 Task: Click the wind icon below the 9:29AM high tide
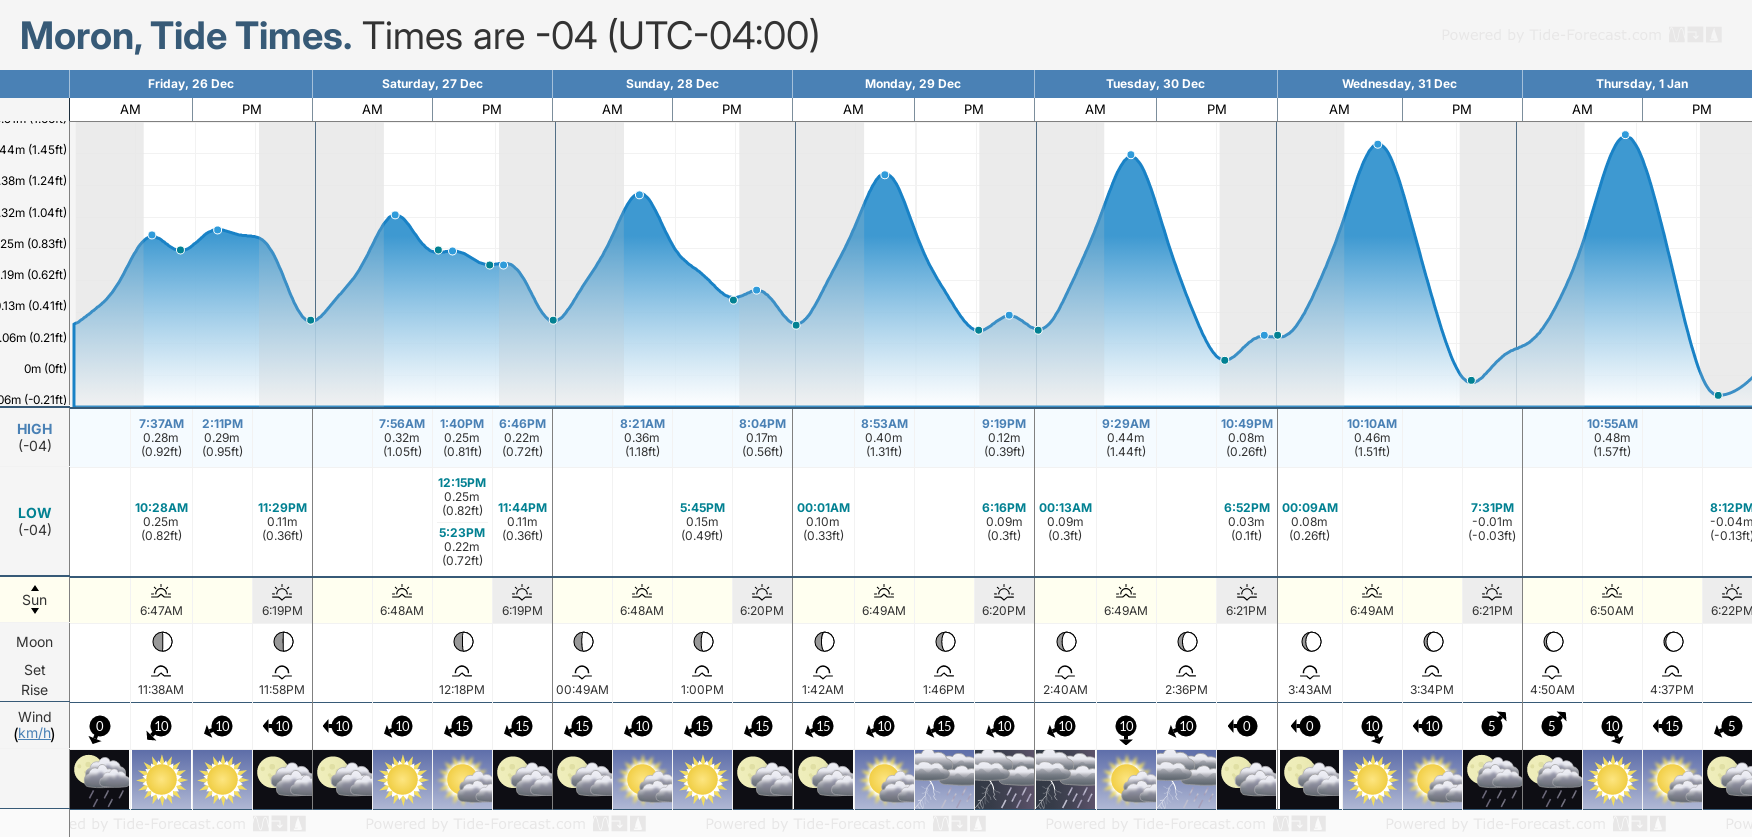point(1126,727)
